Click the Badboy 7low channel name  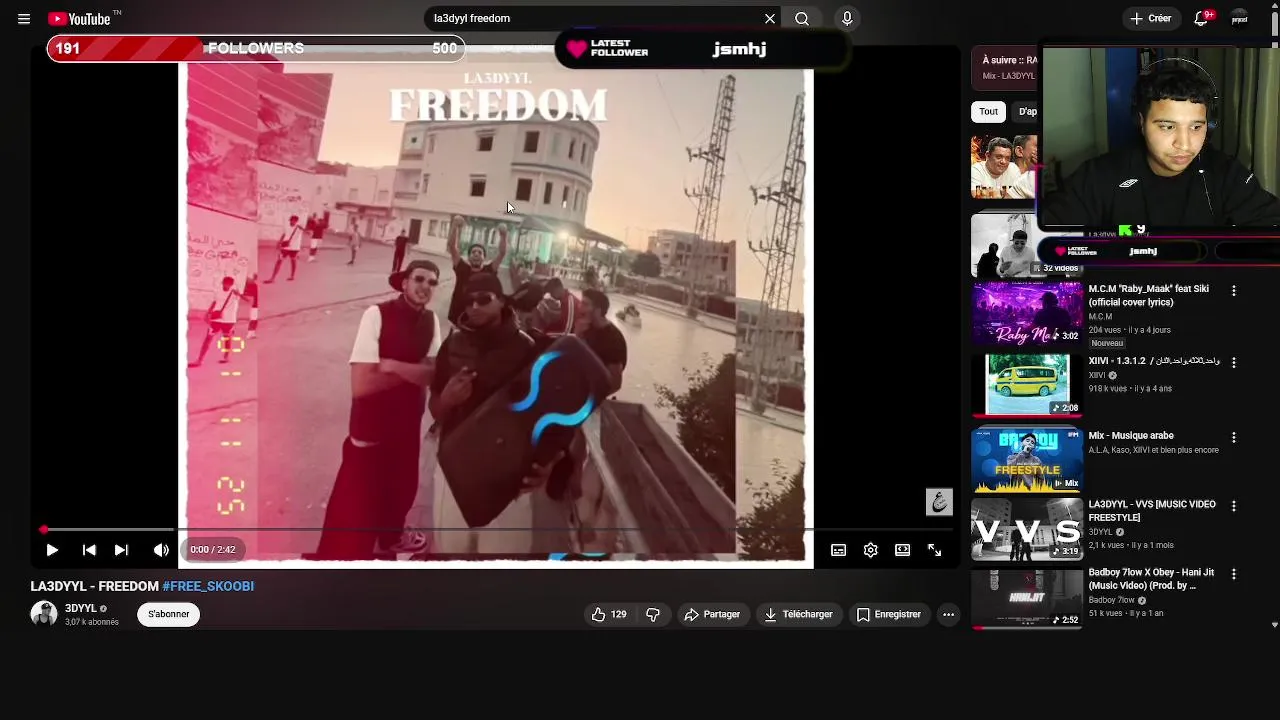[1111, 600]
